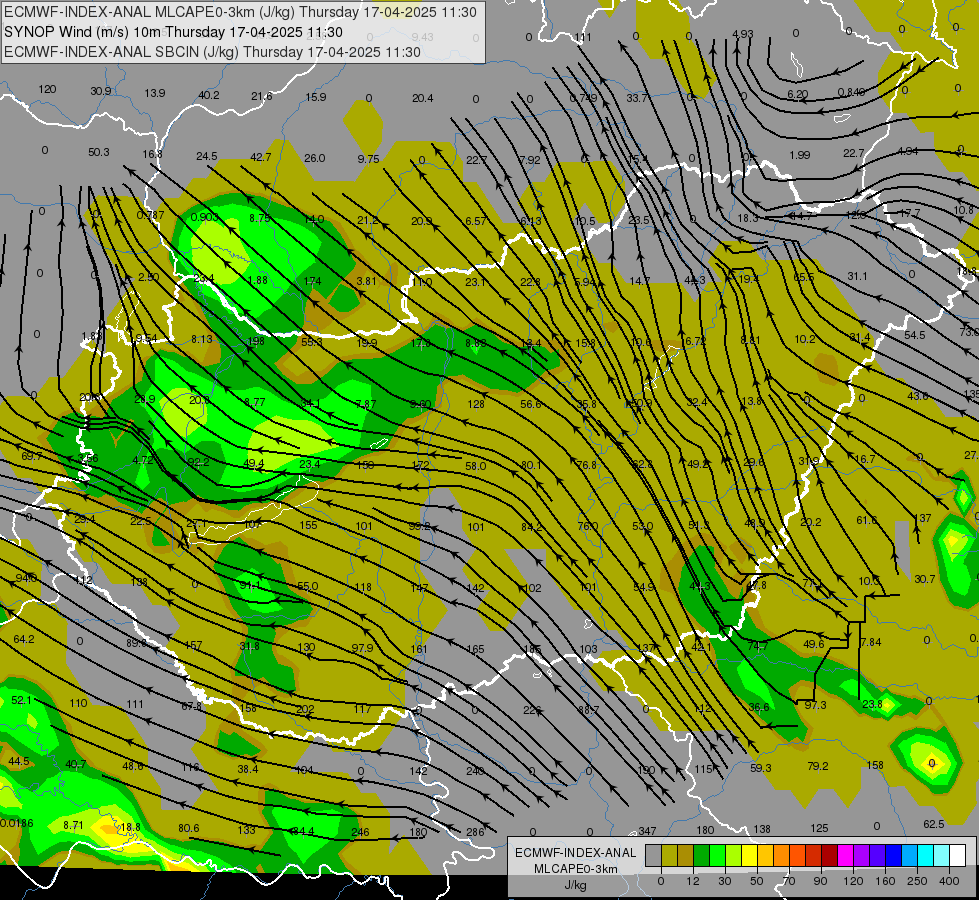979x900 pixels.
Task: Click the map value 64.2
Action: (x=24, y=639)
